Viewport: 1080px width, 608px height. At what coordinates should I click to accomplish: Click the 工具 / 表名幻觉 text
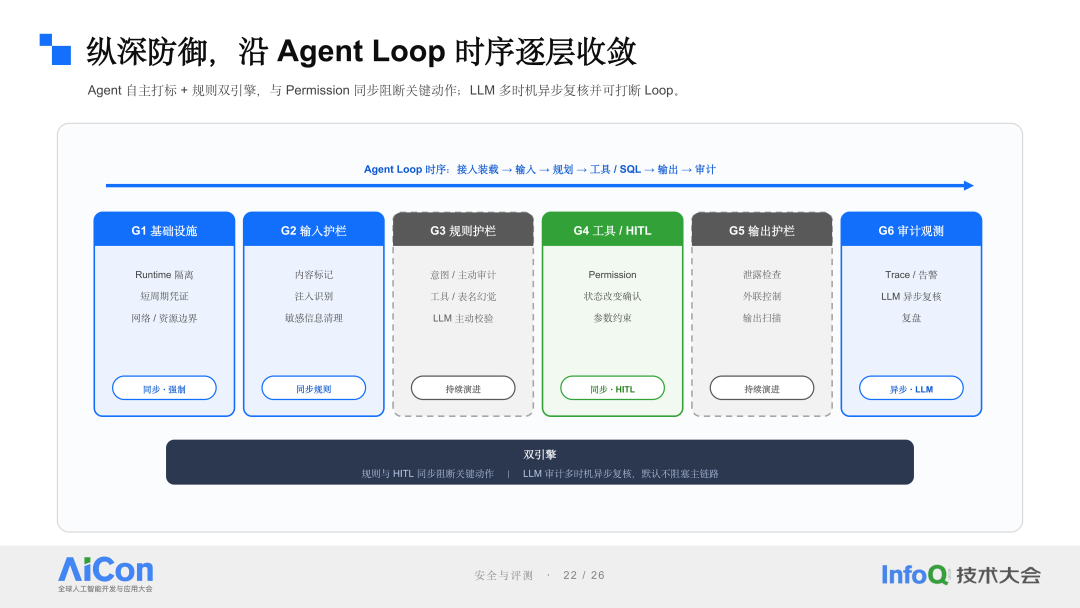pos(463,296)
